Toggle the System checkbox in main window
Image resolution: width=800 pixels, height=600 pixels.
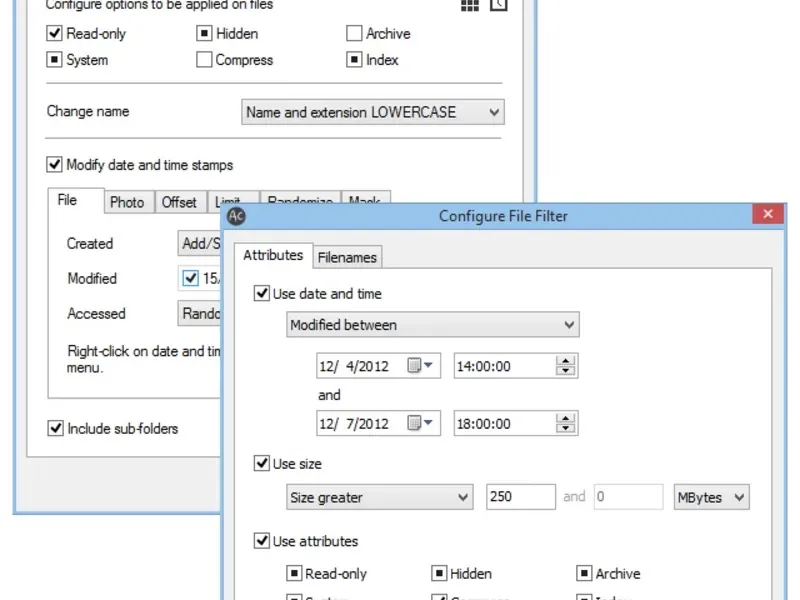[54, 60]
